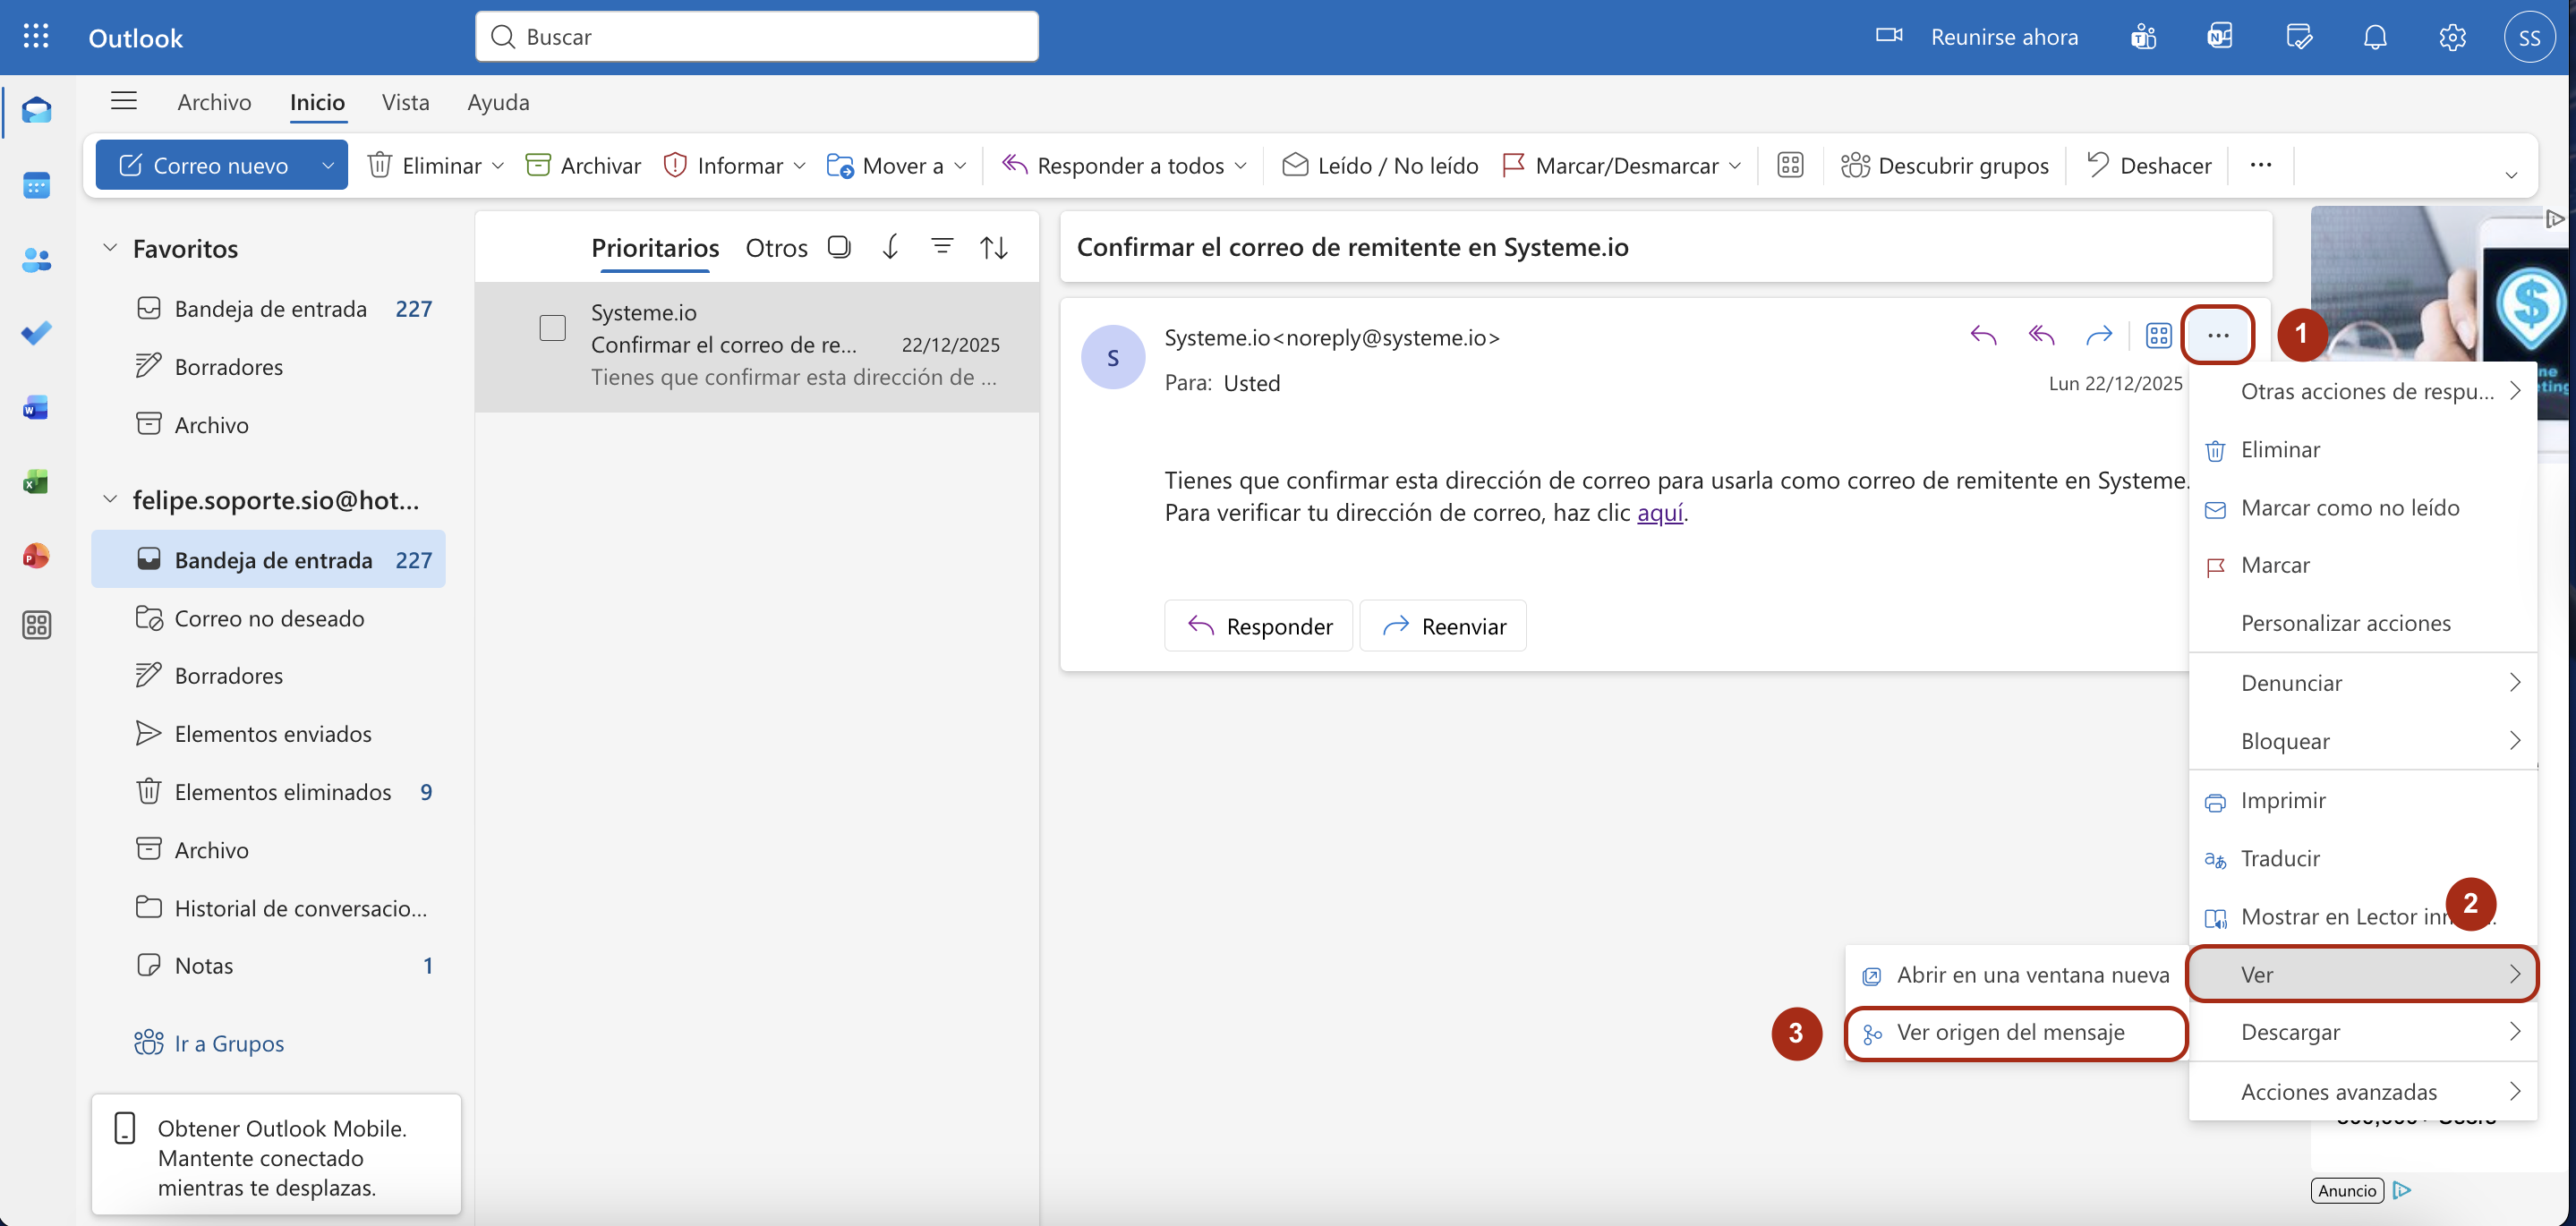This screenshot has height=1226, width=2576.
Task: Collapse the Favoritos folder group
Action: [x=110, y=248]
